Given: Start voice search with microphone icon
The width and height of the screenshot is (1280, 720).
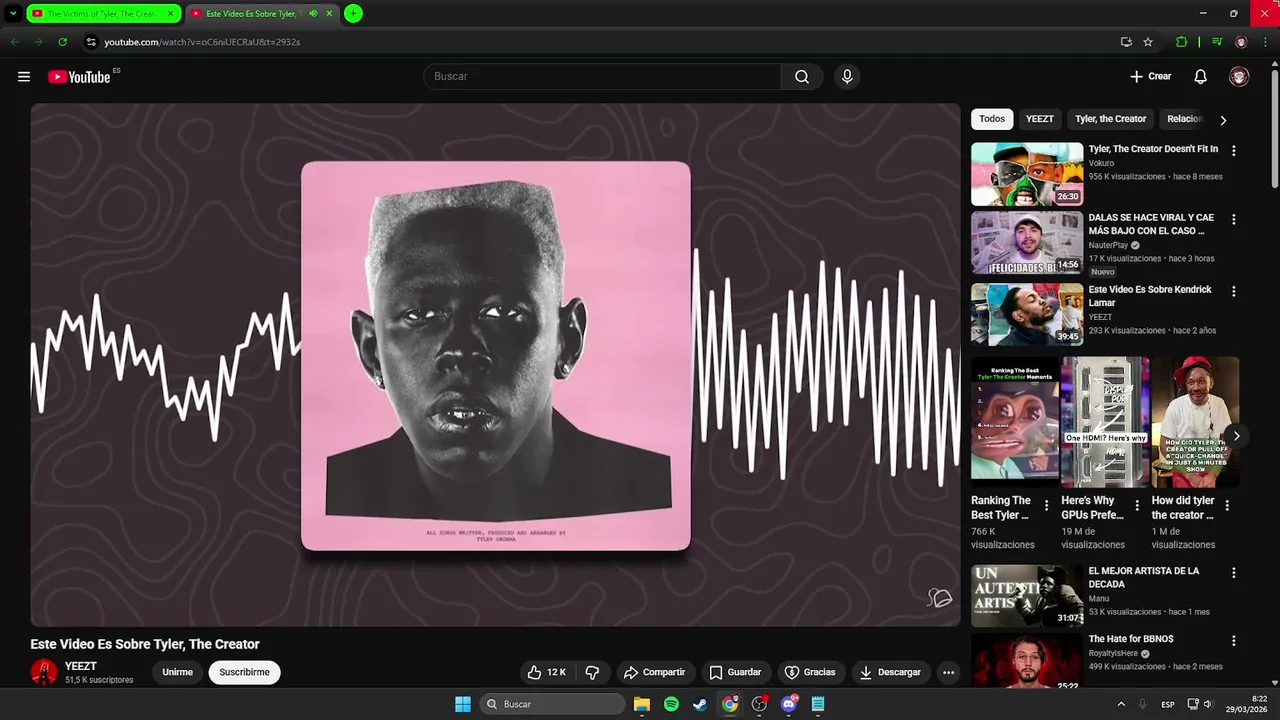Looking at the screenshot, I should click(847, 77).
